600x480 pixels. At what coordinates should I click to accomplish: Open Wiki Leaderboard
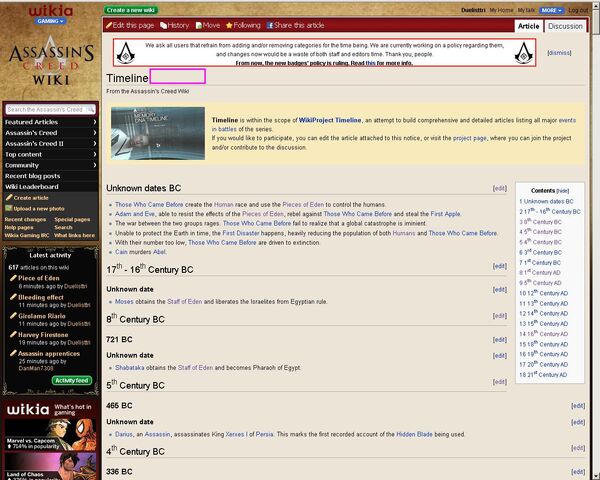coord(32,187)
